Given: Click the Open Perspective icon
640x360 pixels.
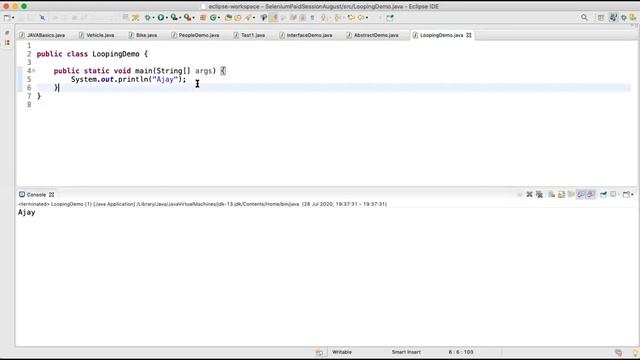Looking at the screenshot, I should coord(601,18).
